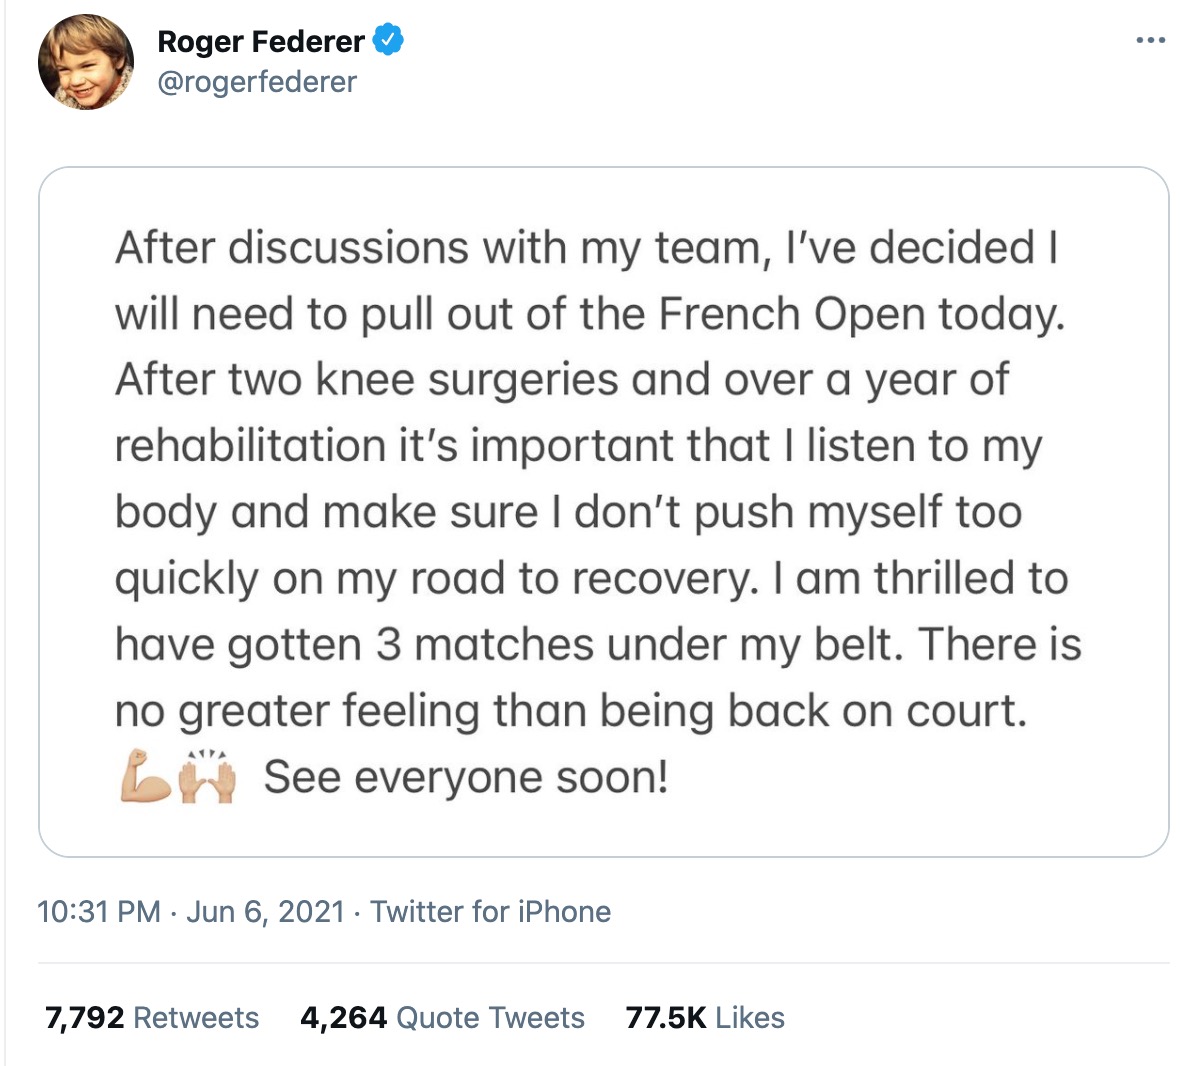The height and width of the screenshot is (1066, 1196).
Task: Click the flexed bicep emoji
Action: (145, 776)
